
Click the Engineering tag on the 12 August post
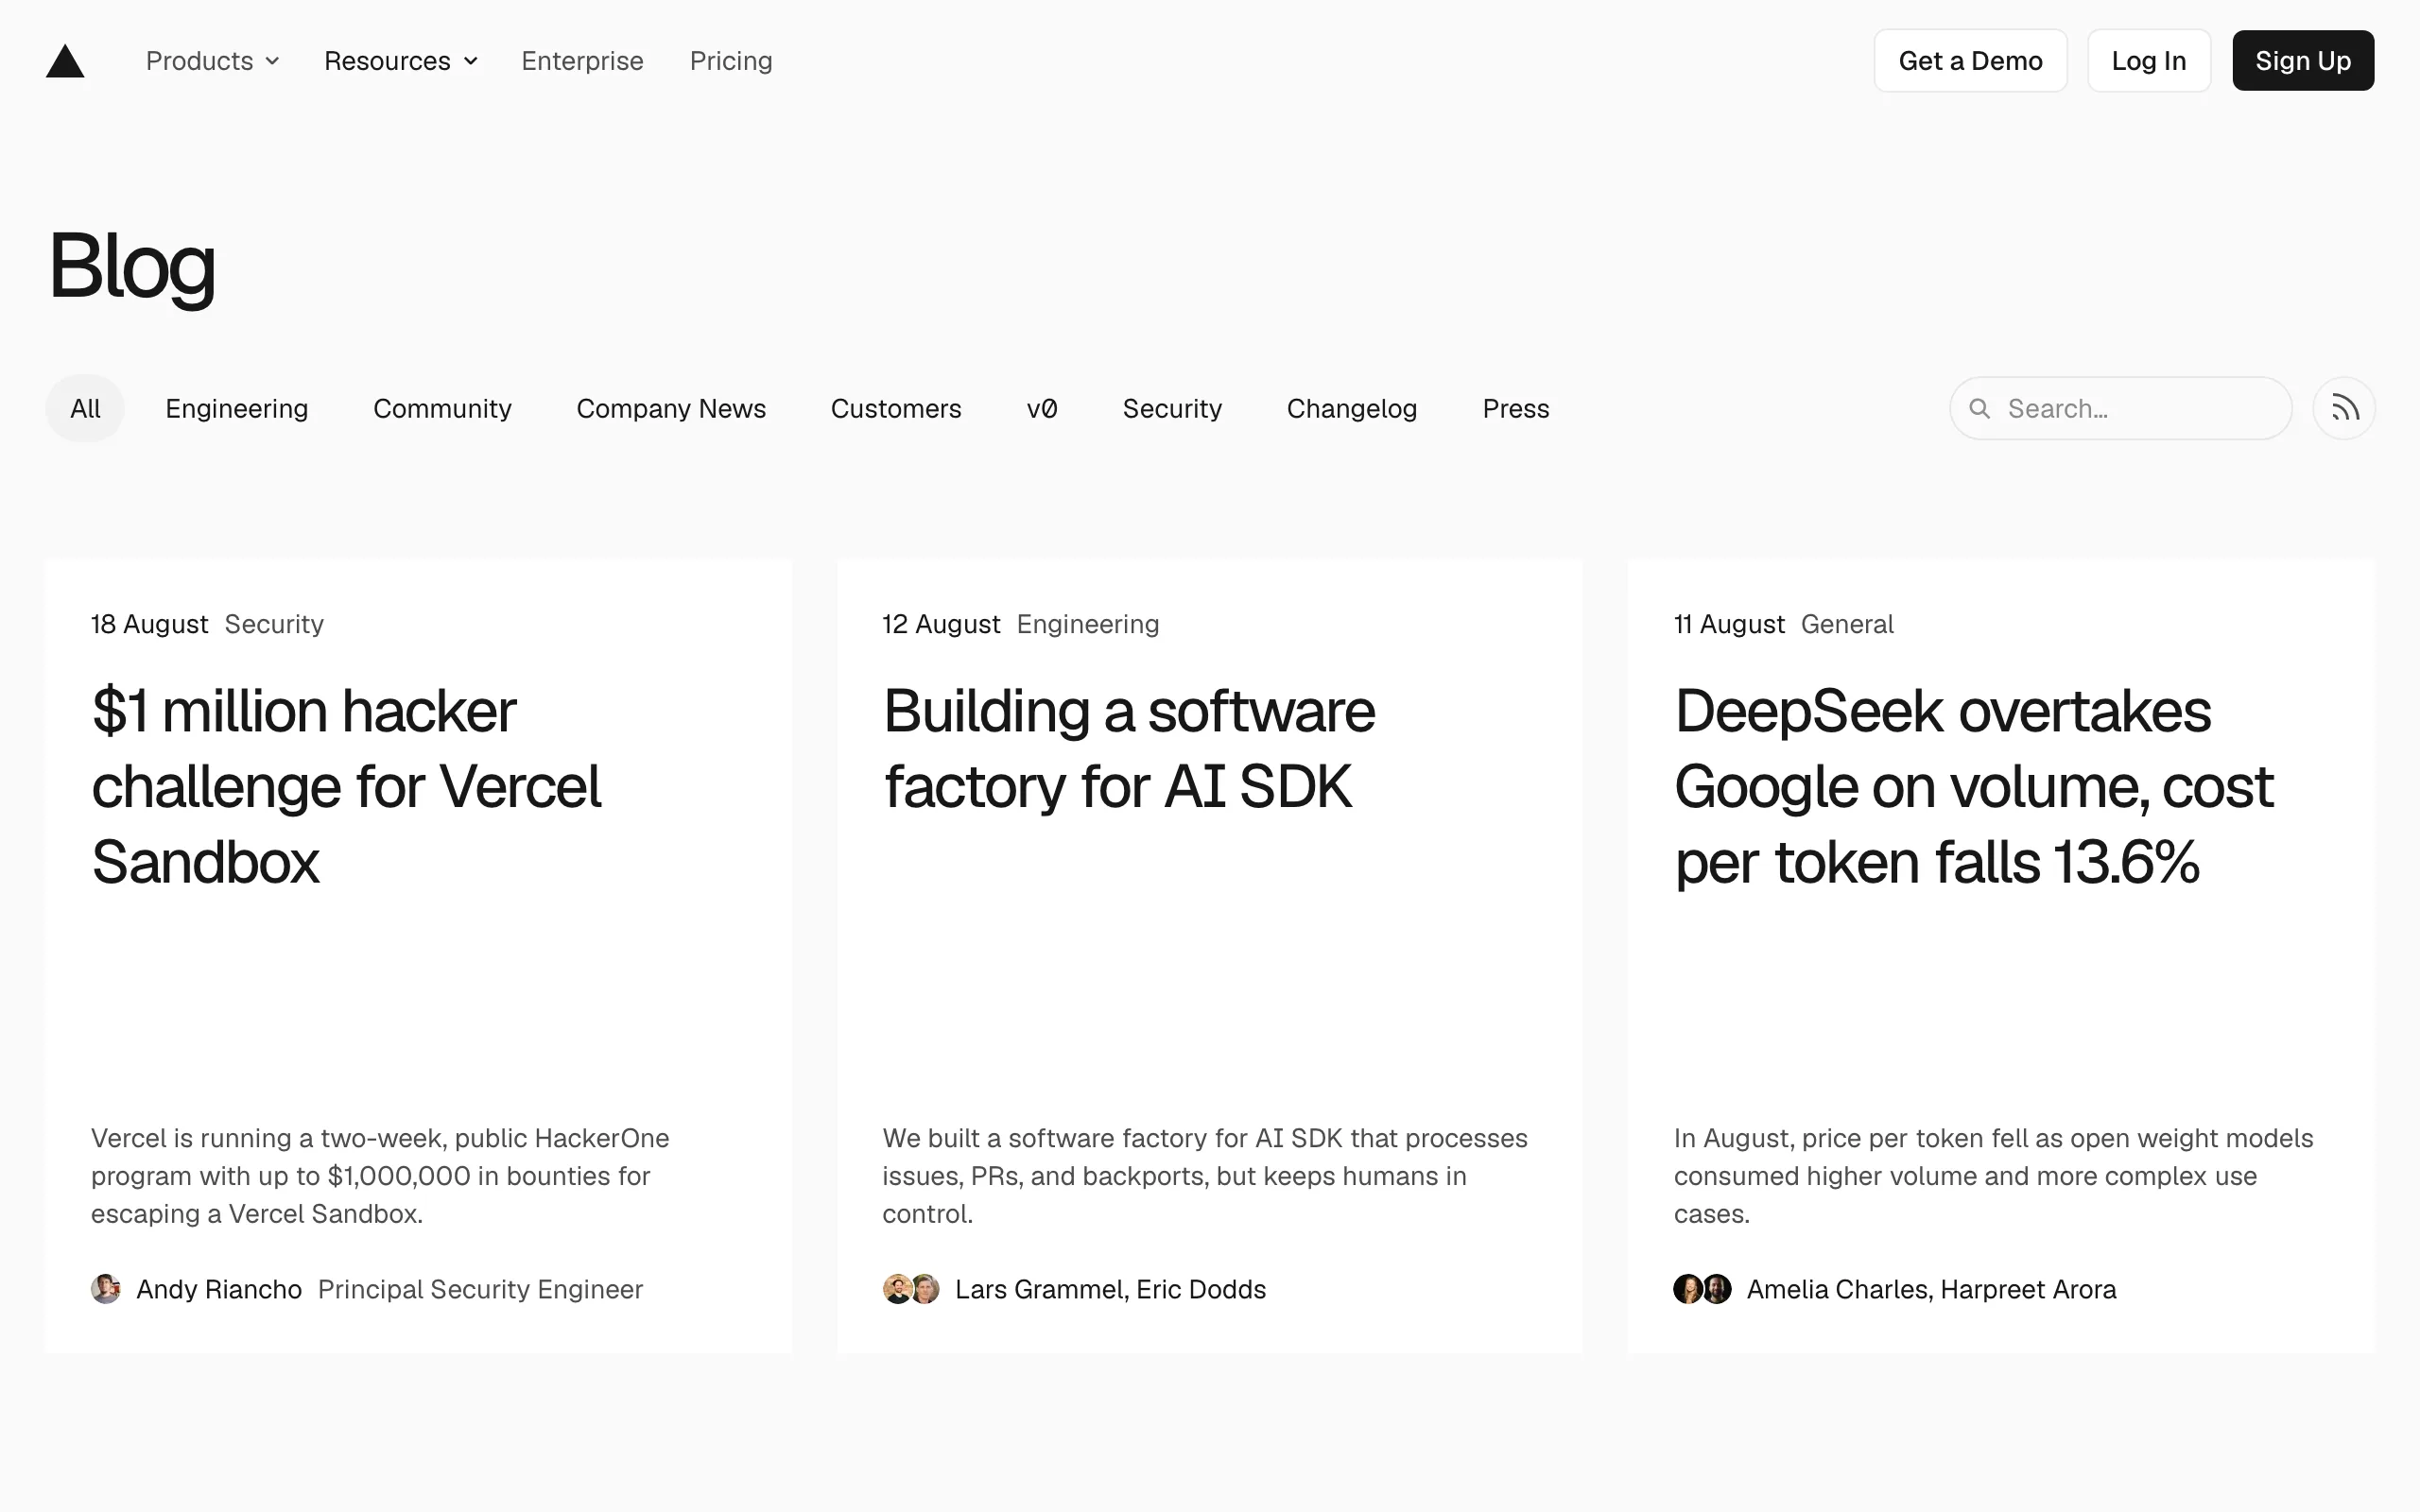tap(1088, 624)
